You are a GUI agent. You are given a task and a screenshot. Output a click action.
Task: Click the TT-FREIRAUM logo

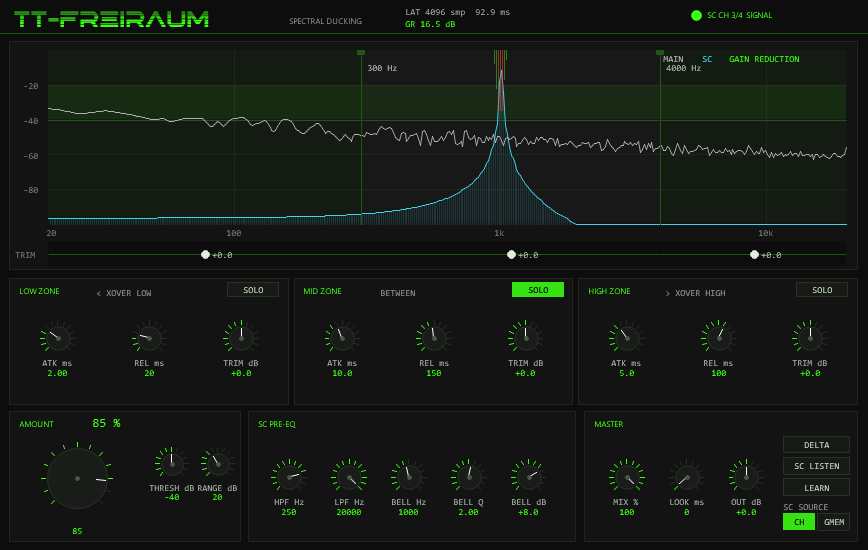coord(111,19)
